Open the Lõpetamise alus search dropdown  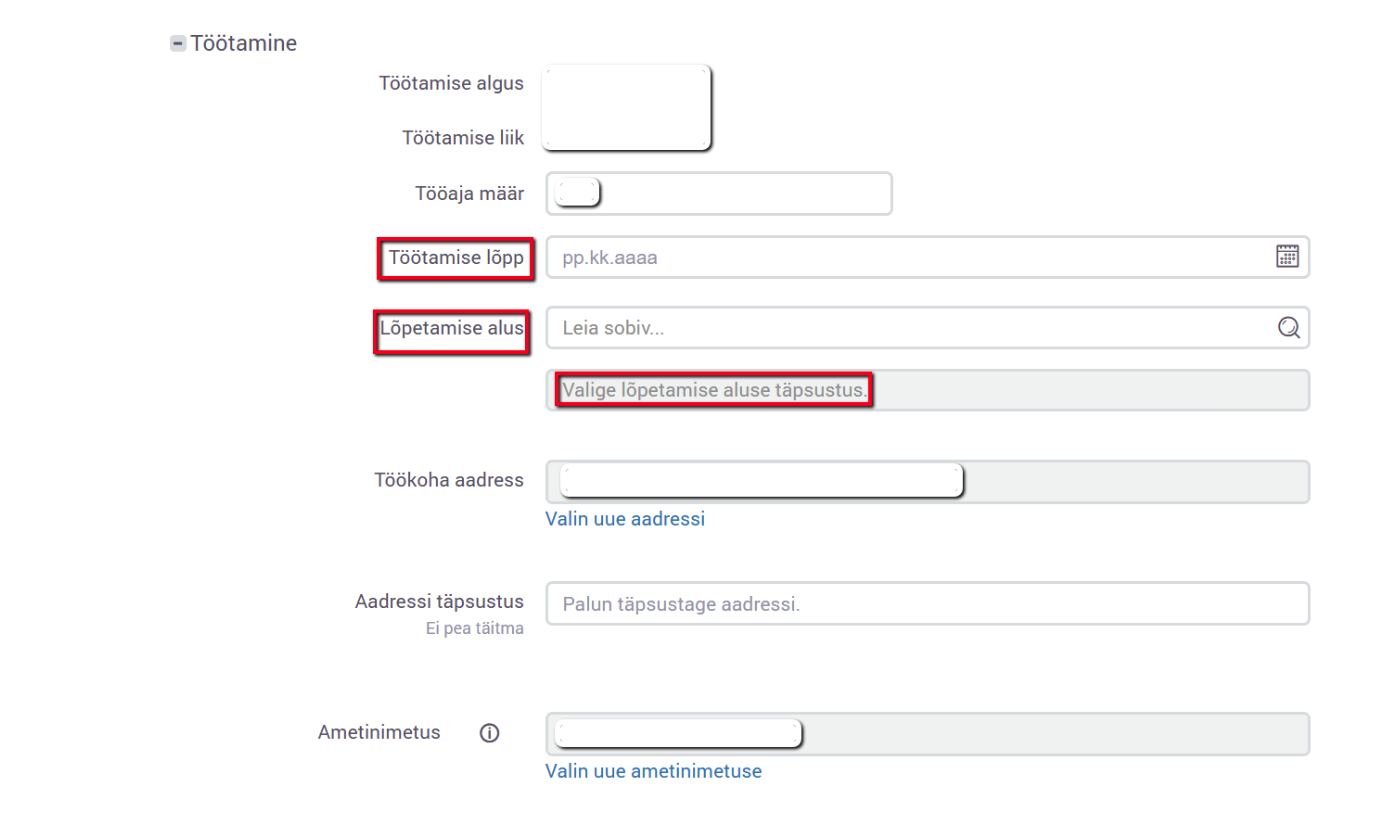(x=900, y=328)
